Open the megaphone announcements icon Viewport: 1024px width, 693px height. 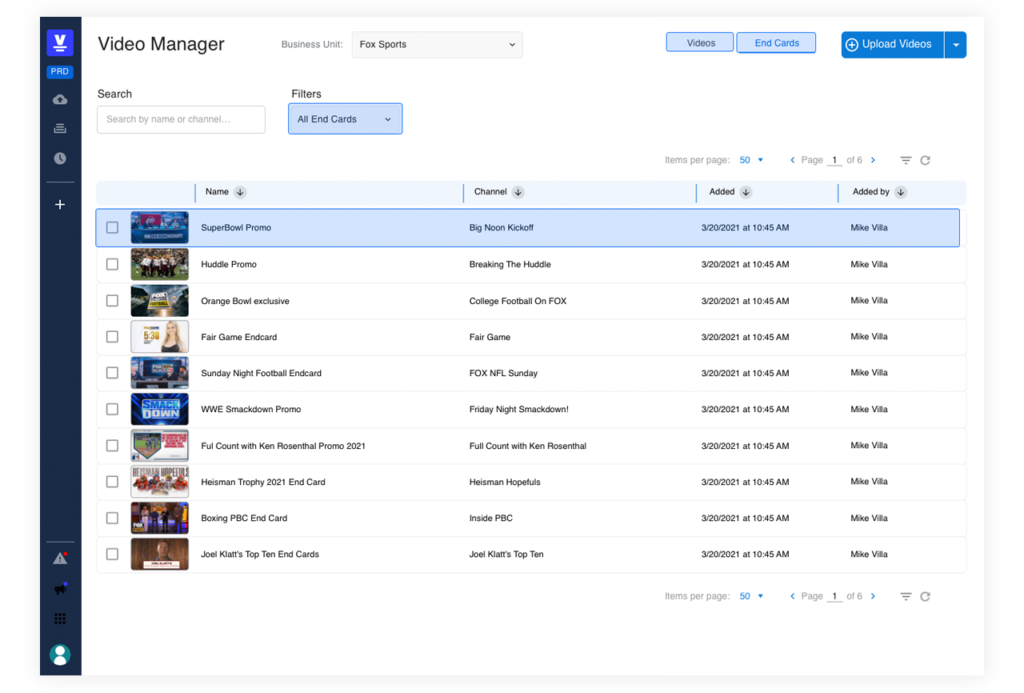tap(60, 589)
